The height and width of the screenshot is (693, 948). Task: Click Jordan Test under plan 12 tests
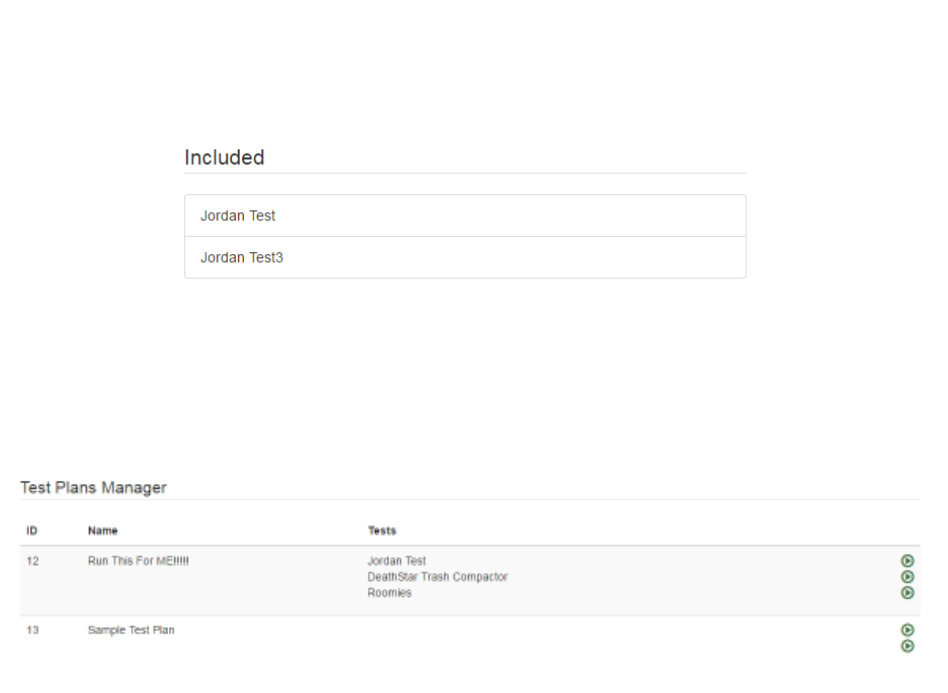click(397, 561)
